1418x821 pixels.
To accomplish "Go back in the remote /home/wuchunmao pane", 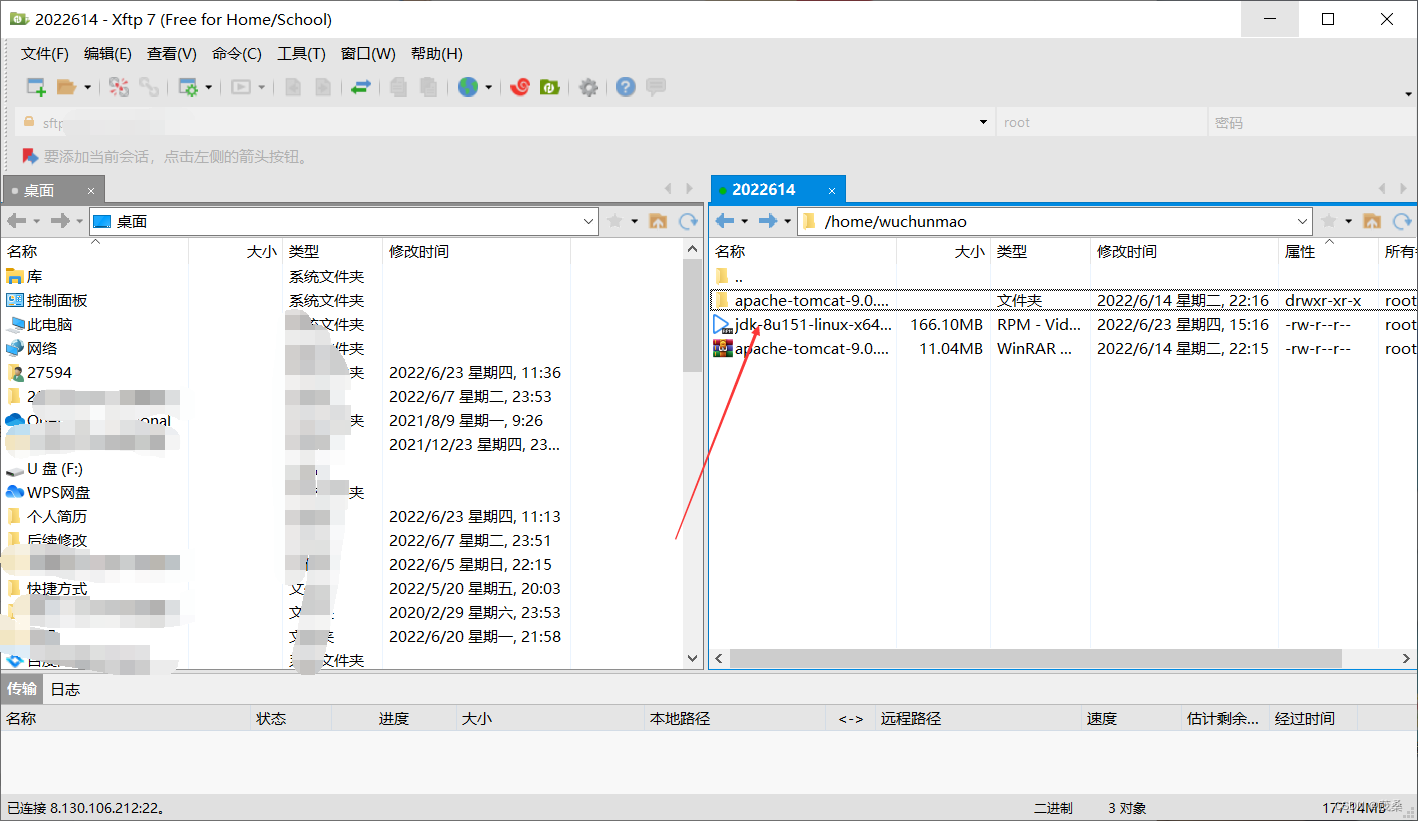I will pos(725,221).
